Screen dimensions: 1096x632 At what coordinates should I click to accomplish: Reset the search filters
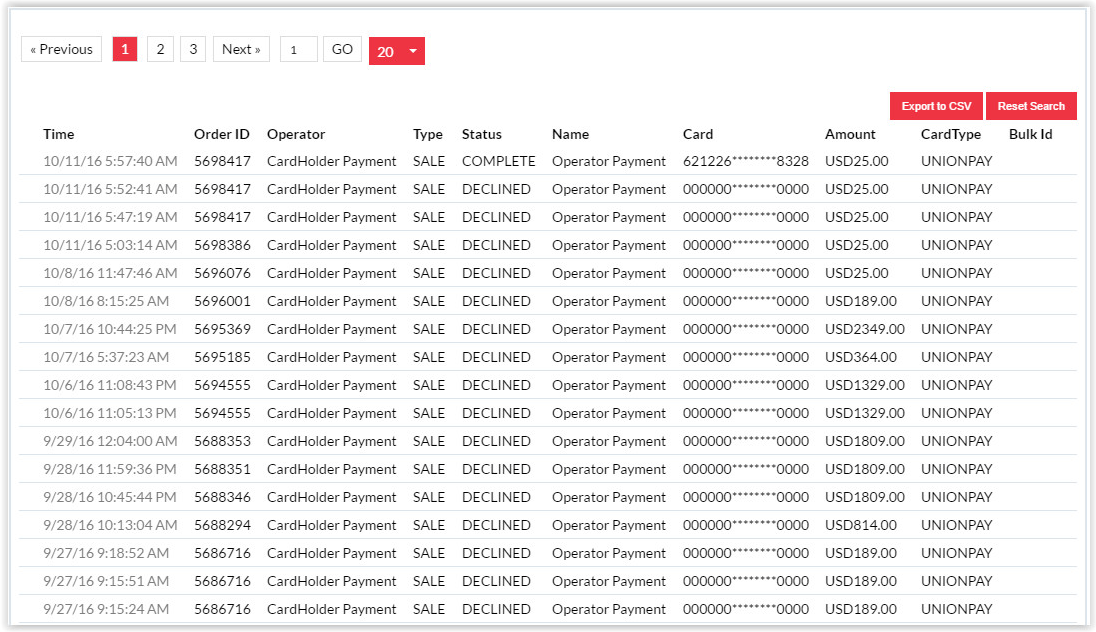[1031, 106]
